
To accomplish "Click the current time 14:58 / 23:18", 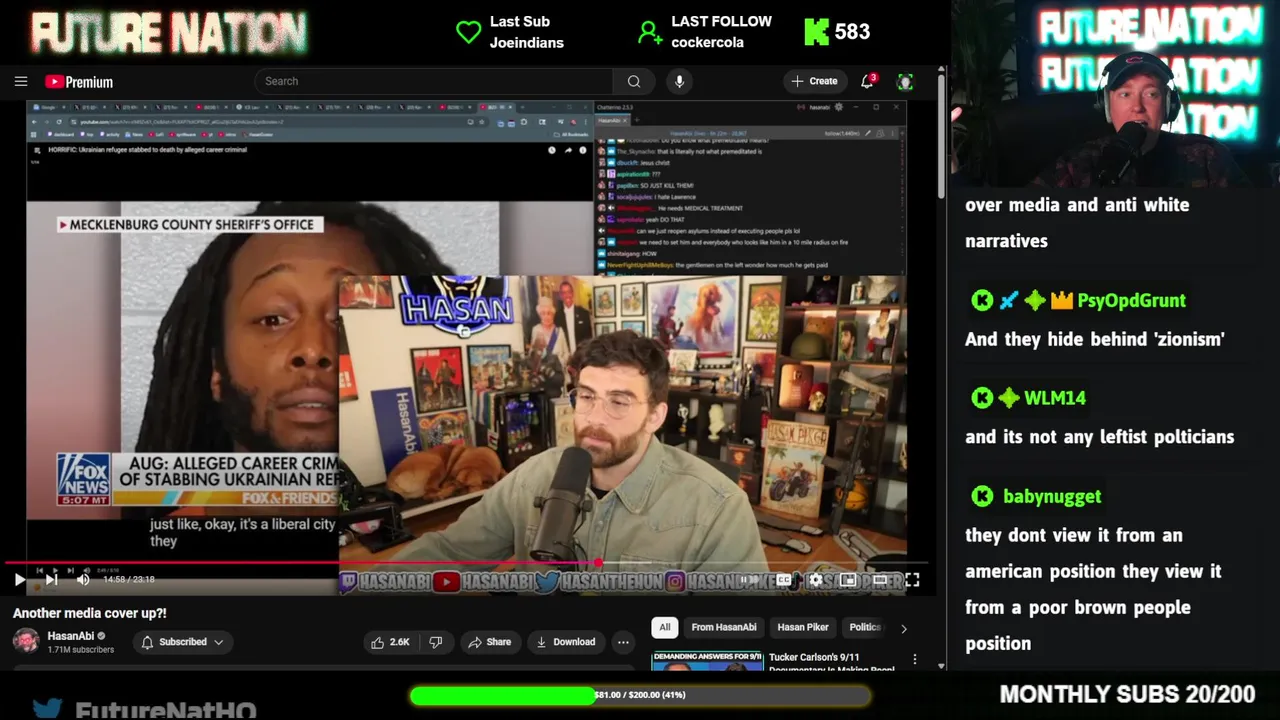I will [x=129, y=579].
